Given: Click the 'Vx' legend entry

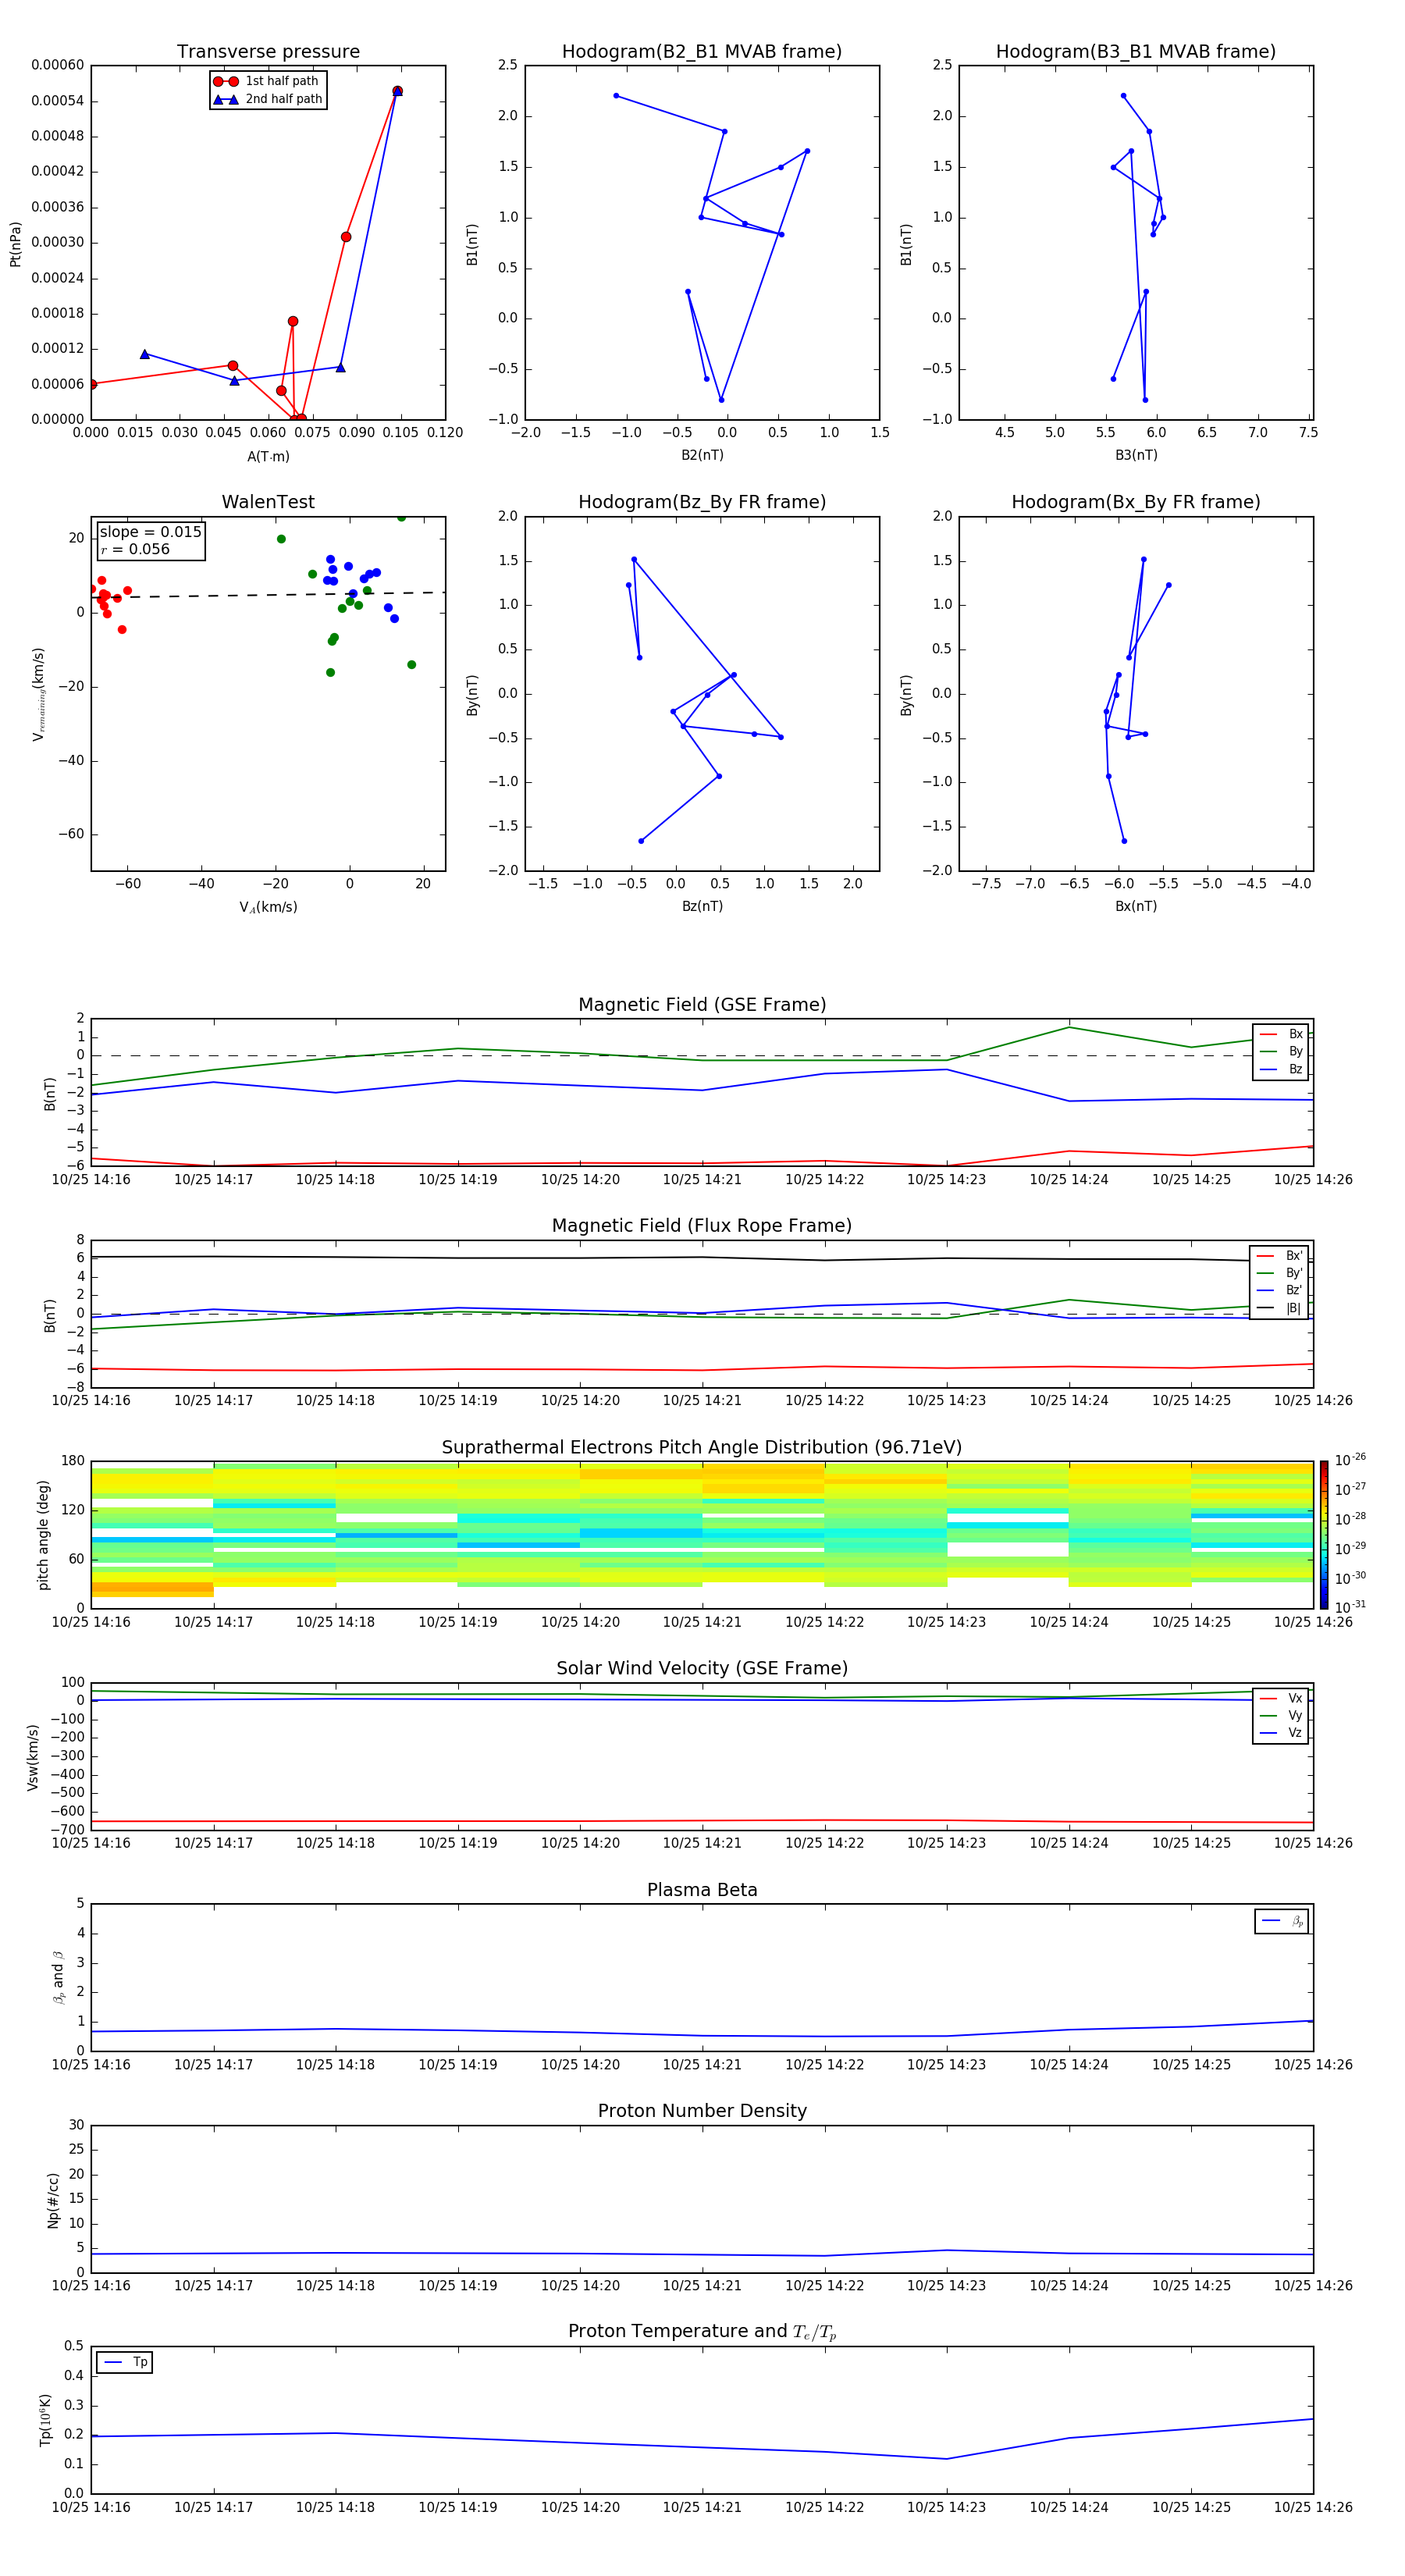Looking at the screenshot, I should 1281,1698.
